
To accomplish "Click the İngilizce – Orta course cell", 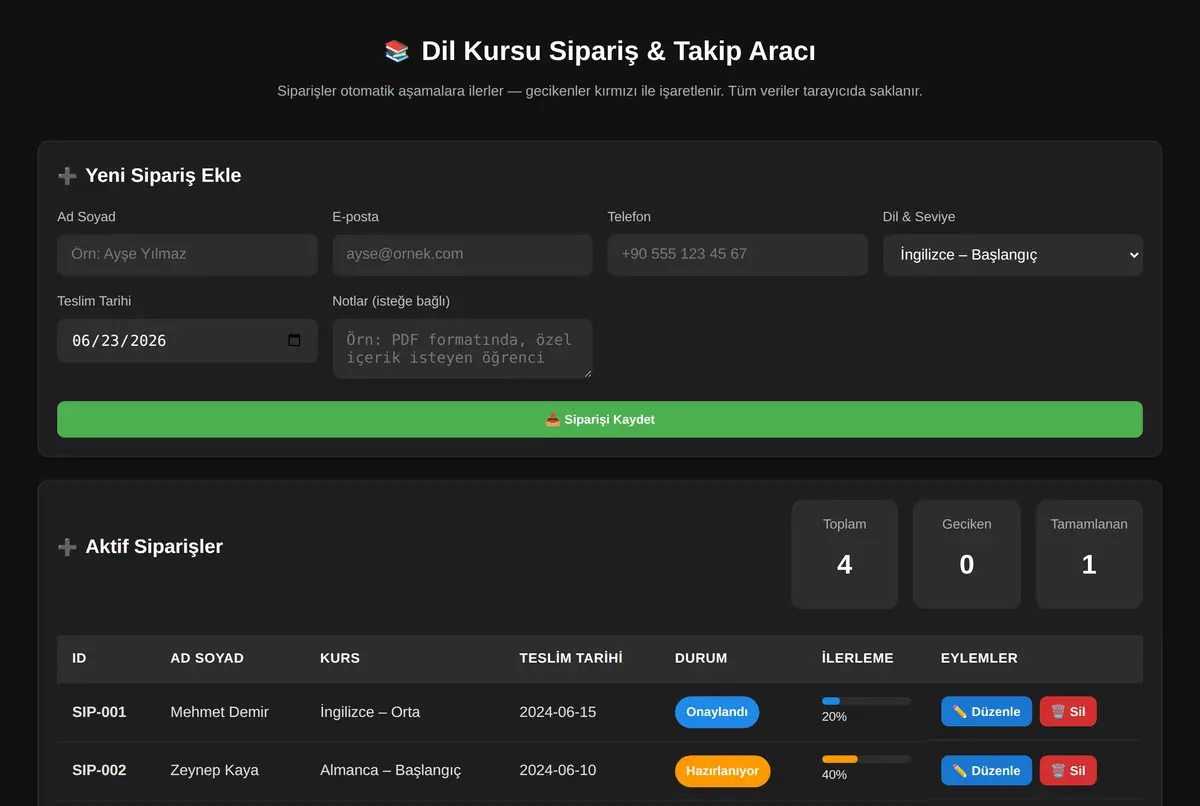I will tap(370, 712).
